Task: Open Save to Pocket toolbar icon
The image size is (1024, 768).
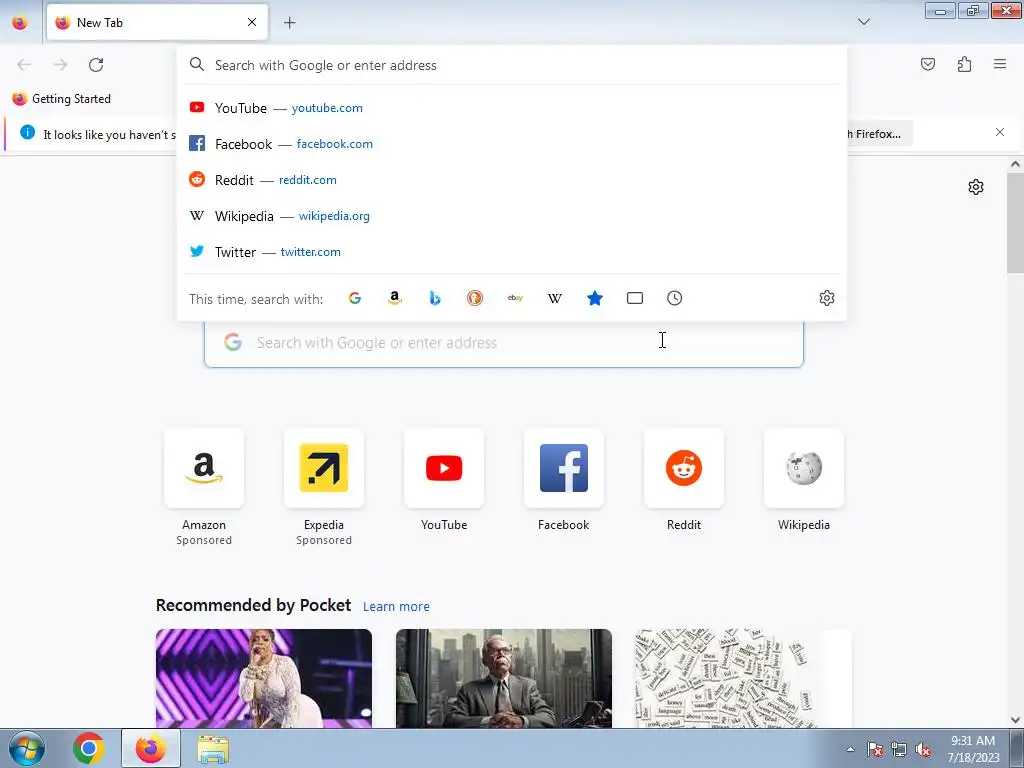Action: tap(928, 64)
